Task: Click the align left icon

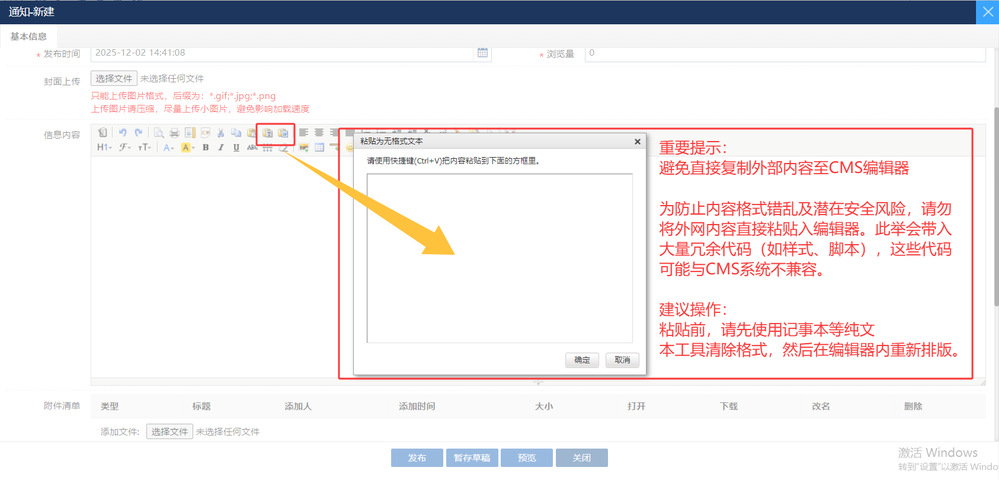Action: [303, 132]
